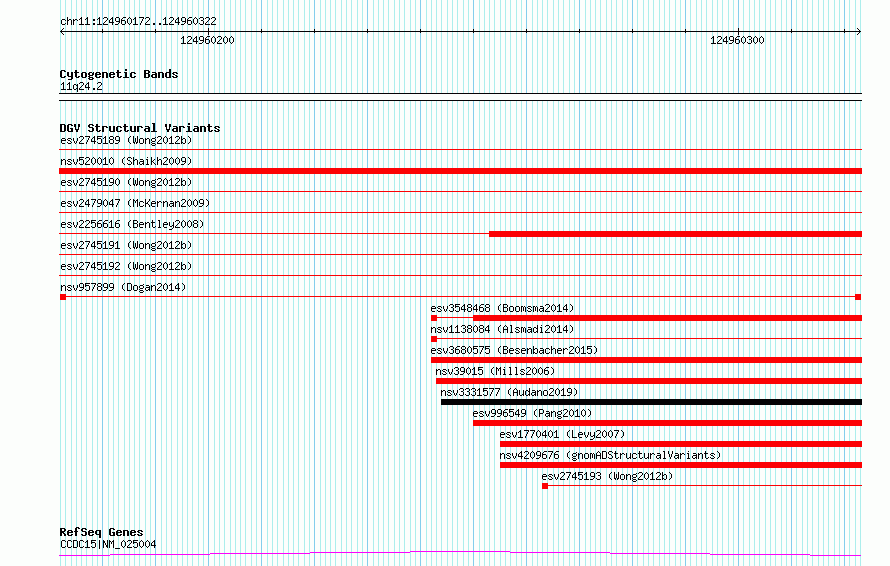Viewport: 890px width, 566px height.
Task: Click the red bar of nsv4209676
Action: pyautogui.click(x=681, y=465)
